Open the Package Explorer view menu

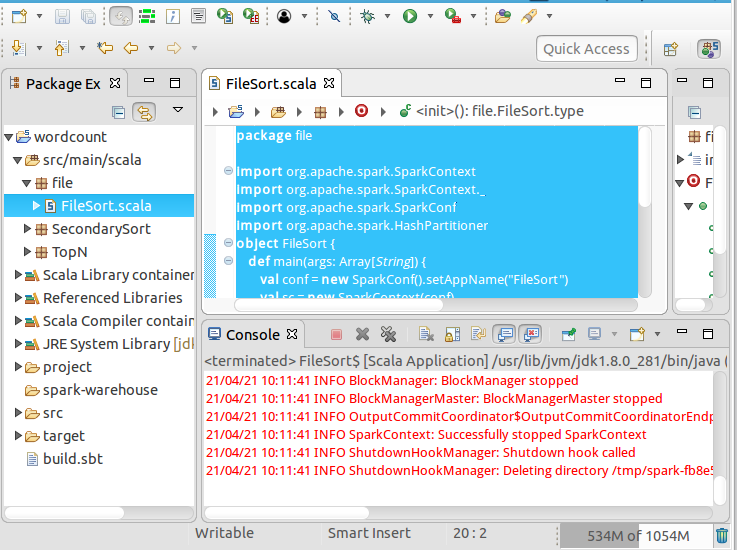click(x=178, y=110)
